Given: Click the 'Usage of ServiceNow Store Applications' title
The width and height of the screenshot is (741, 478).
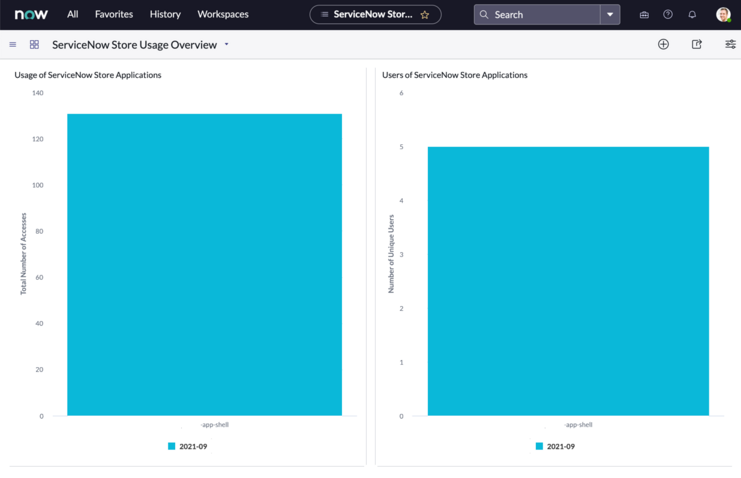Looking at the screenshot, I should [88, 75].
